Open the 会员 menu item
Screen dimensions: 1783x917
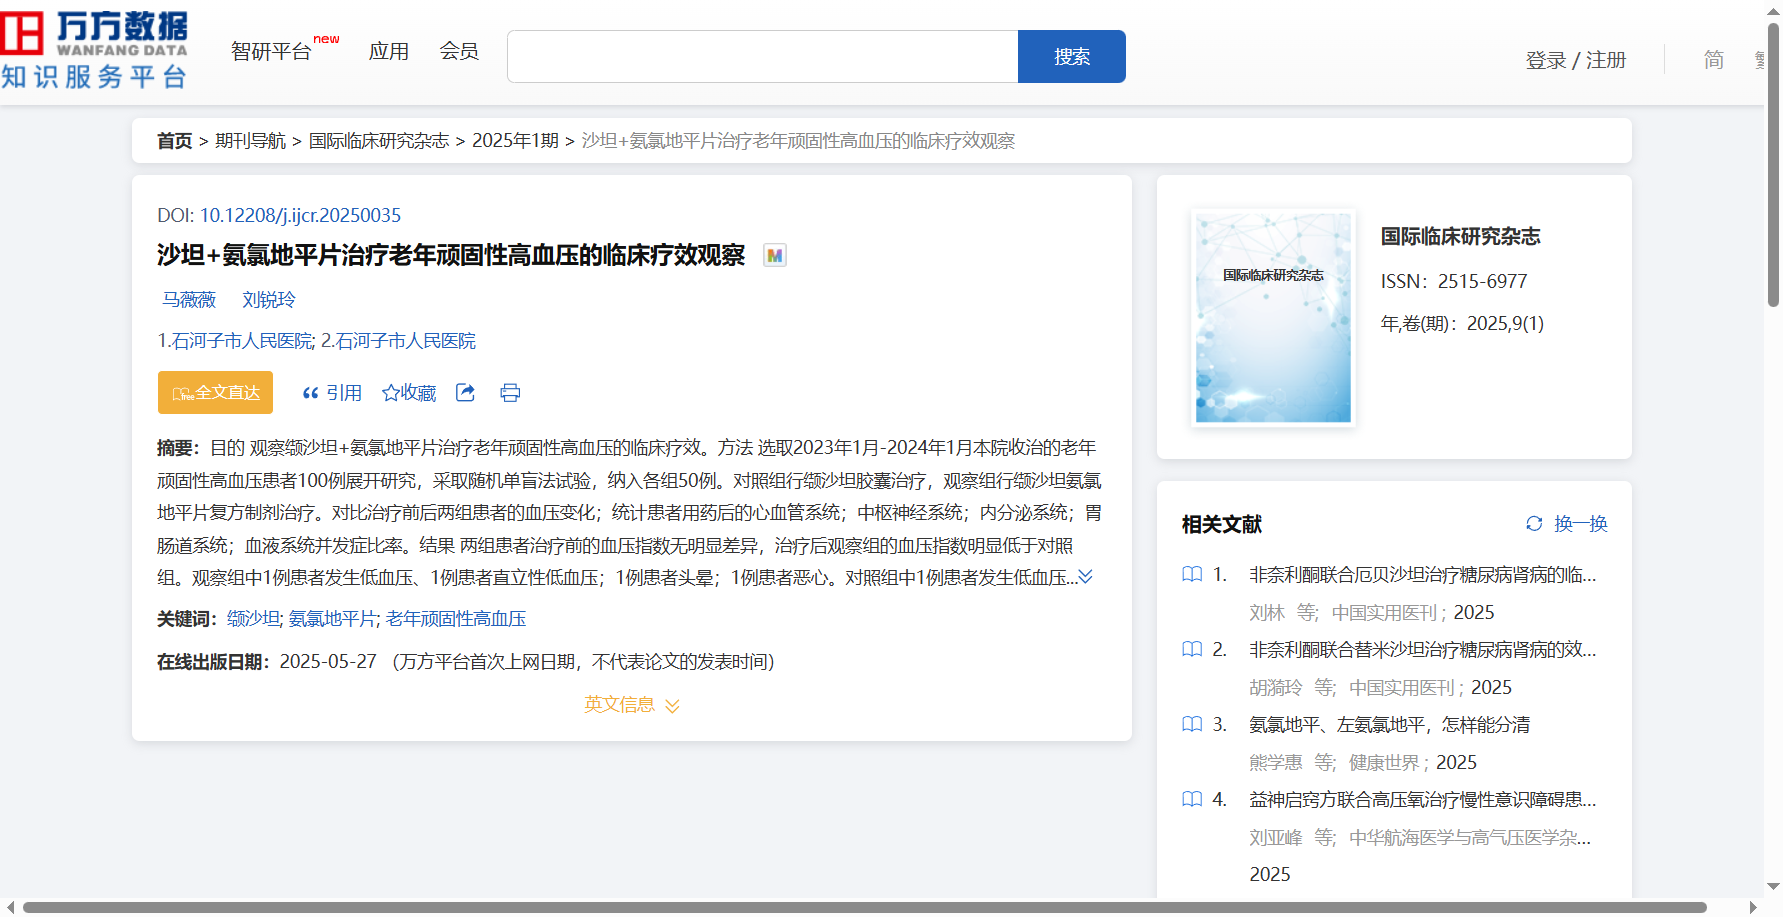(x=459, y=52)
